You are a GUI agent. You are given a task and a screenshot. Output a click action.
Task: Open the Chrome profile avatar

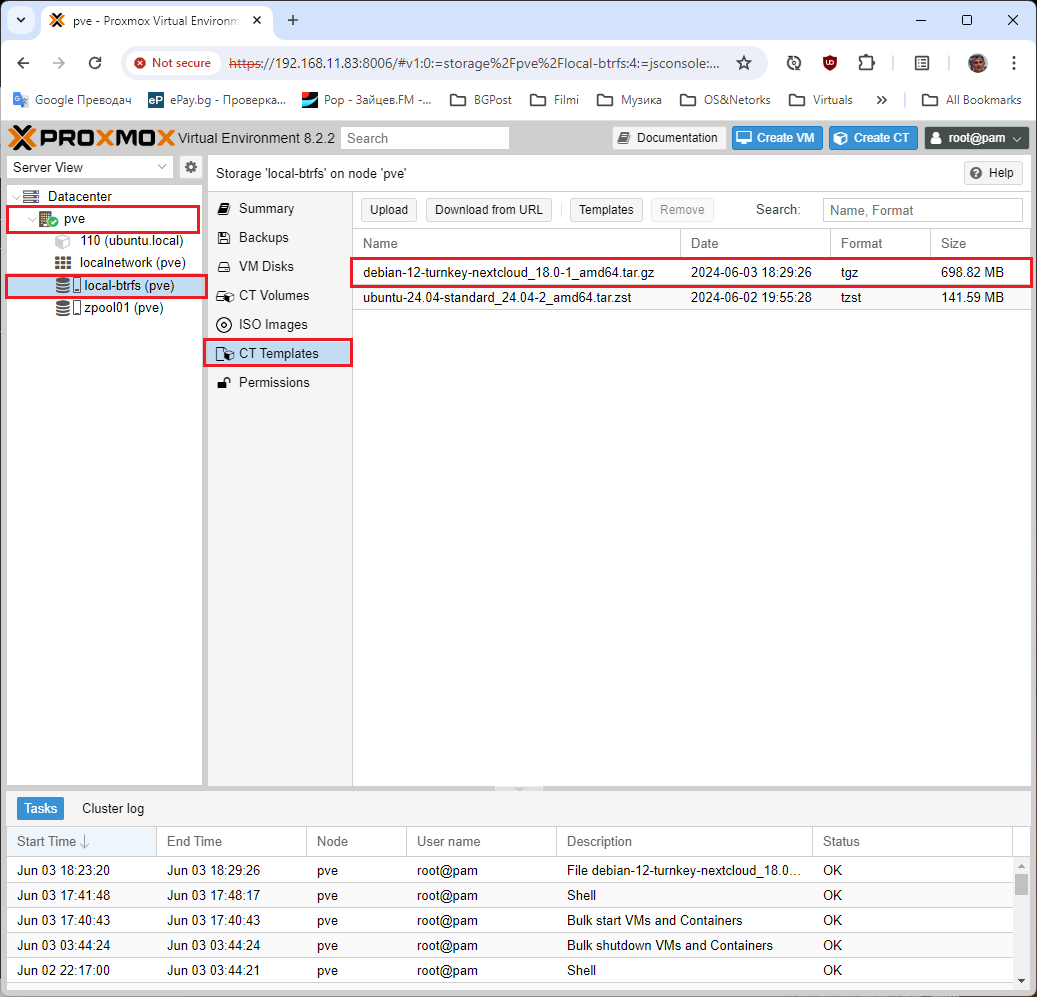(977, 63)
